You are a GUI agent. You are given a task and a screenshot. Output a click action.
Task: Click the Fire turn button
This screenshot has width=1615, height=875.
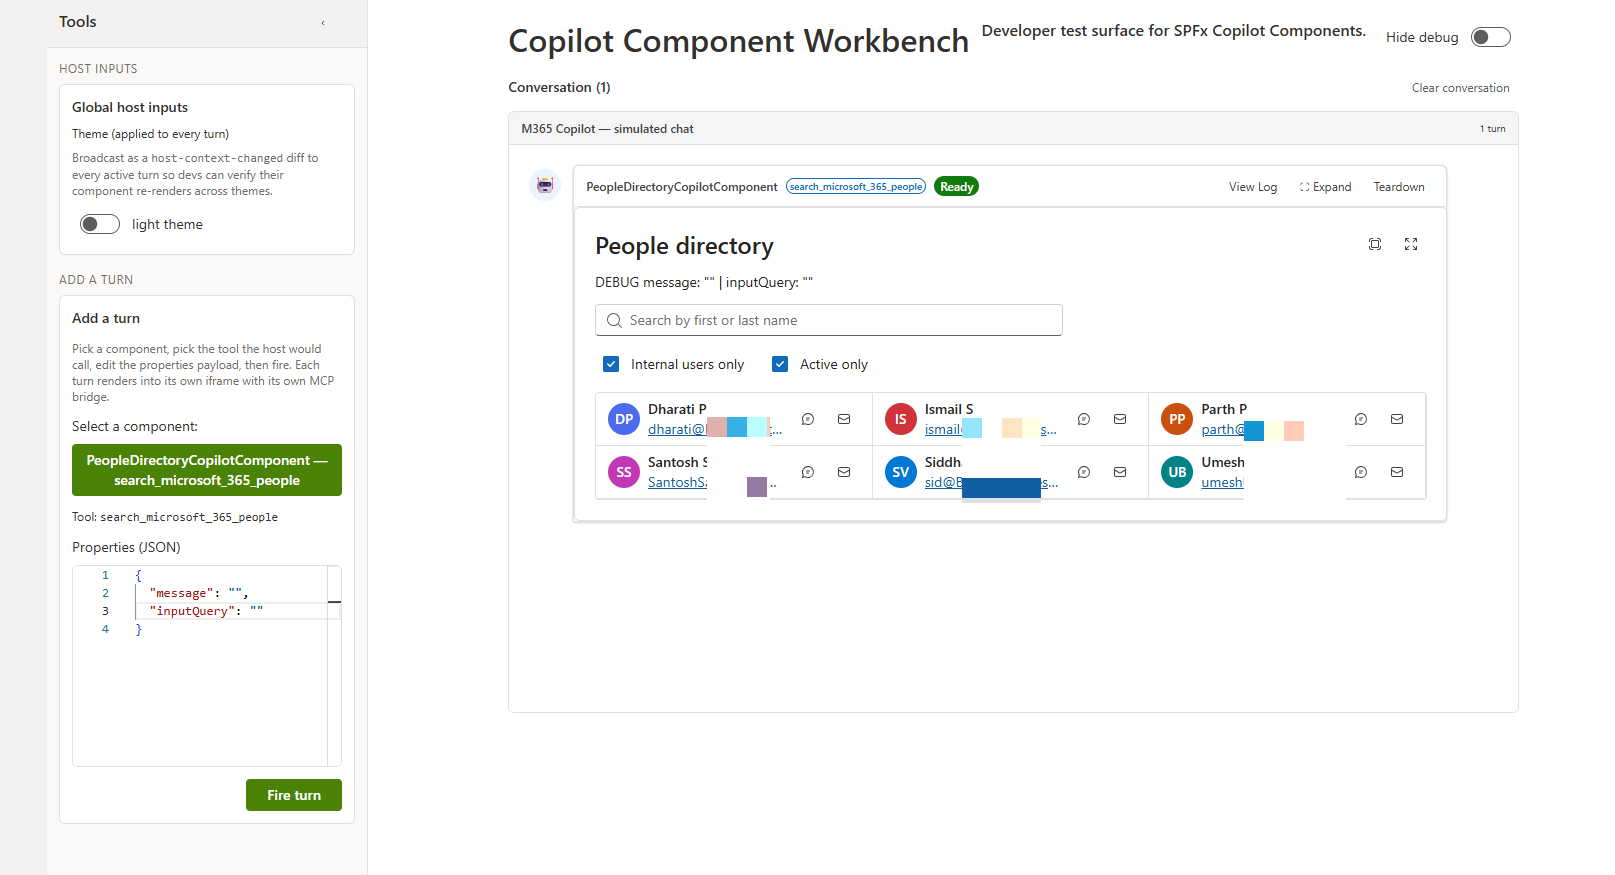294,795
